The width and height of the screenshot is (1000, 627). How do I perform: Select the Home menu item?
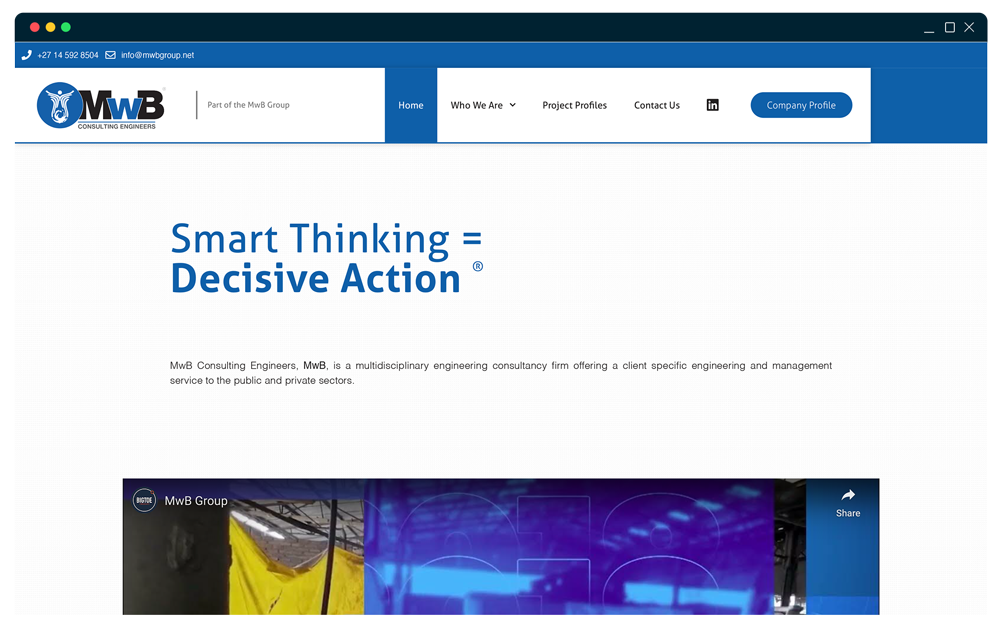(x=411, y=105)
